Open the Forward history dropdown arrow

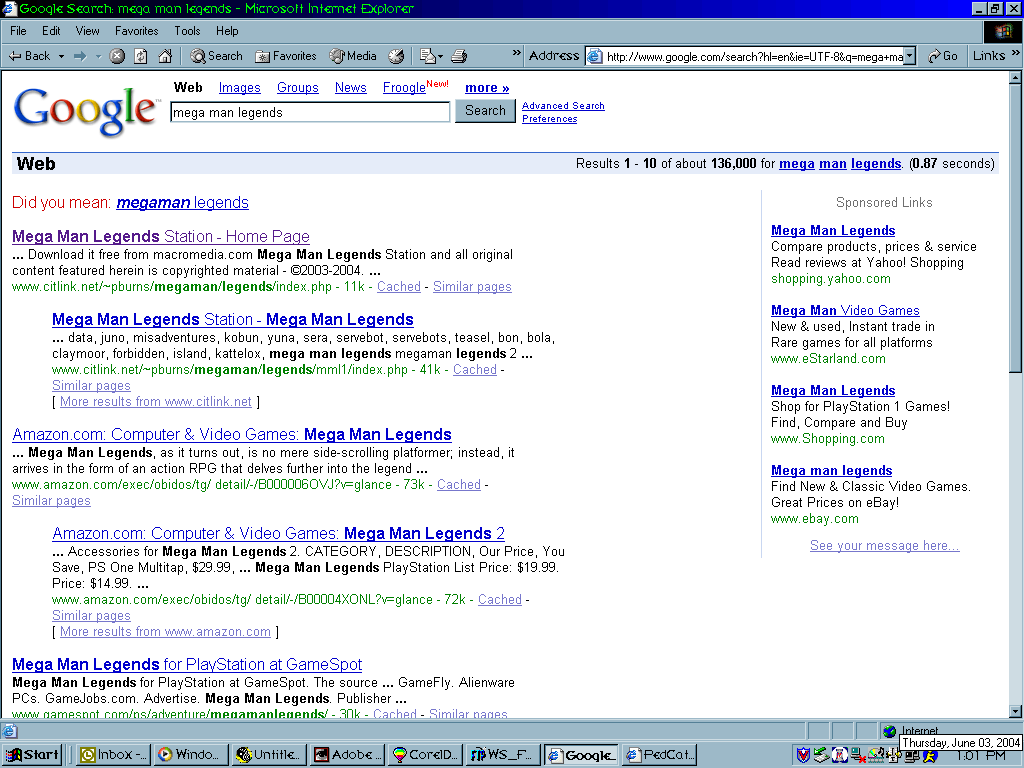(98, 56)
